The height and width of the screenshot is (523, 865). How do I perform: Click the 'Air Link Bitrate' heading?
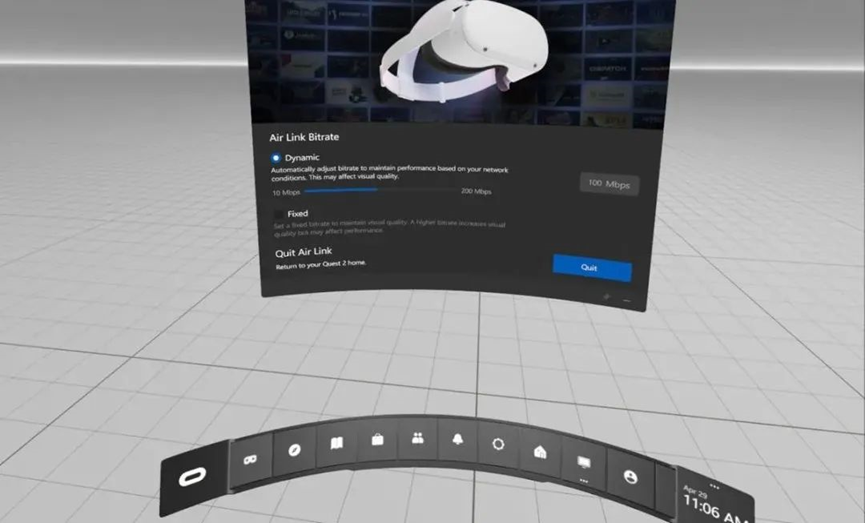pyautogui.click(x=304, y=137)
